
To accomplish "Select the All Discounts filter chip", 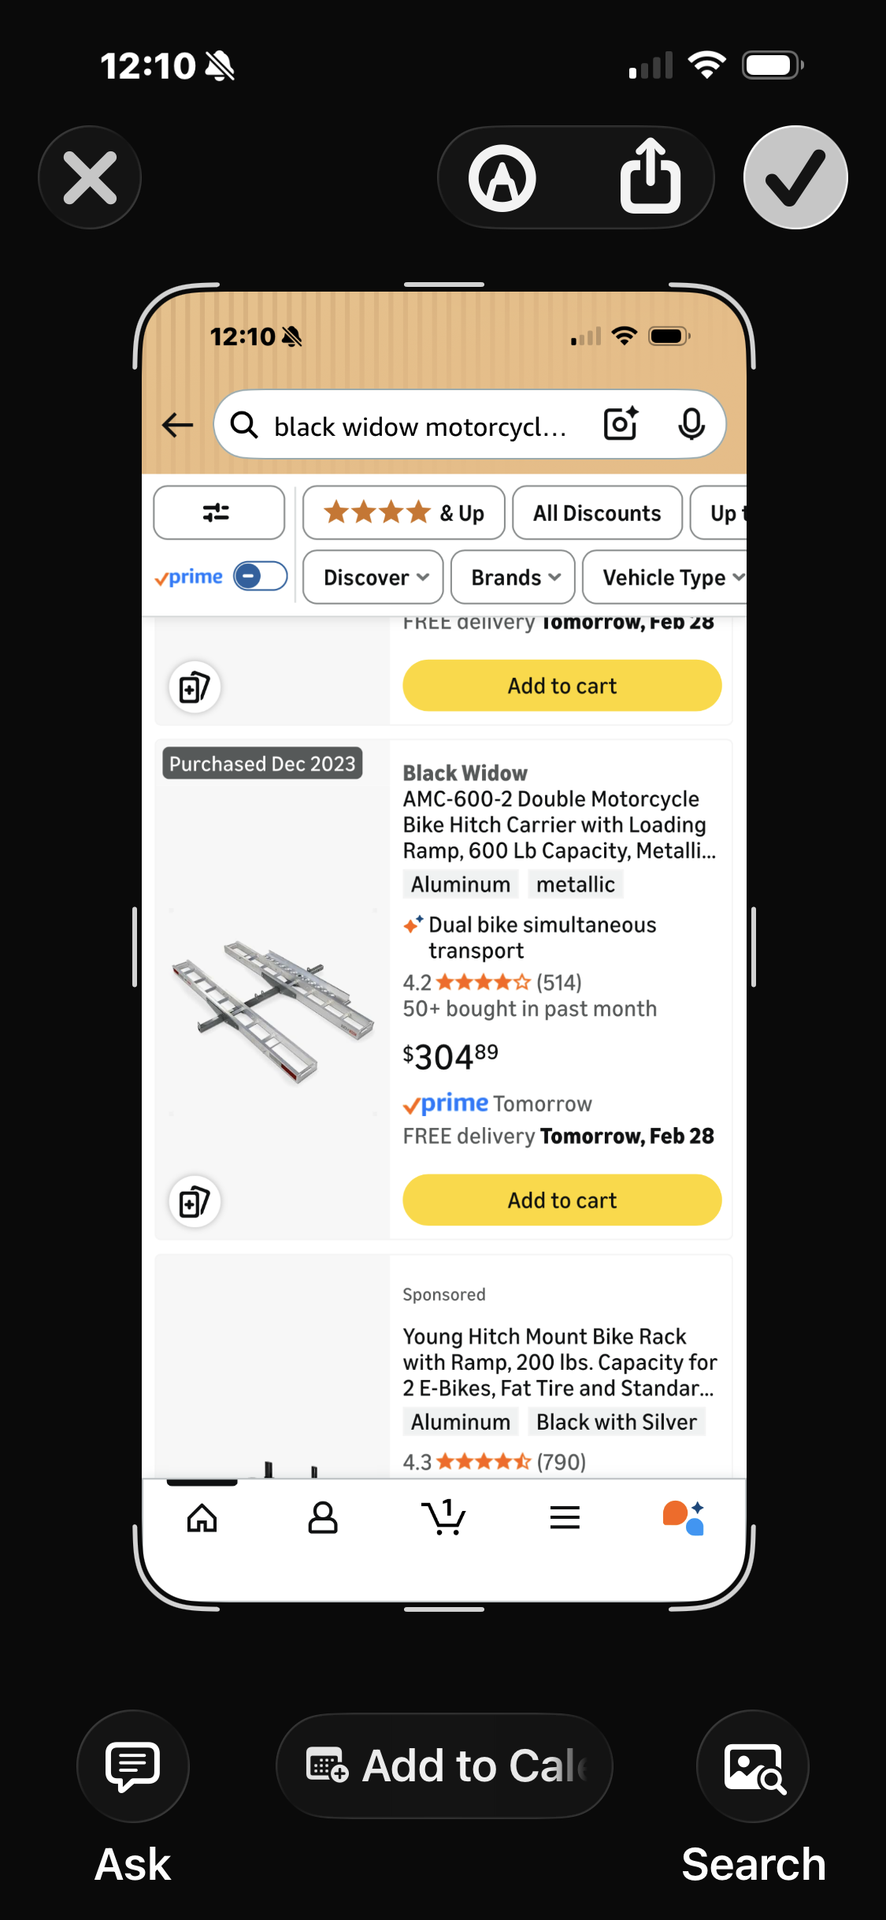I will (597, 513).
